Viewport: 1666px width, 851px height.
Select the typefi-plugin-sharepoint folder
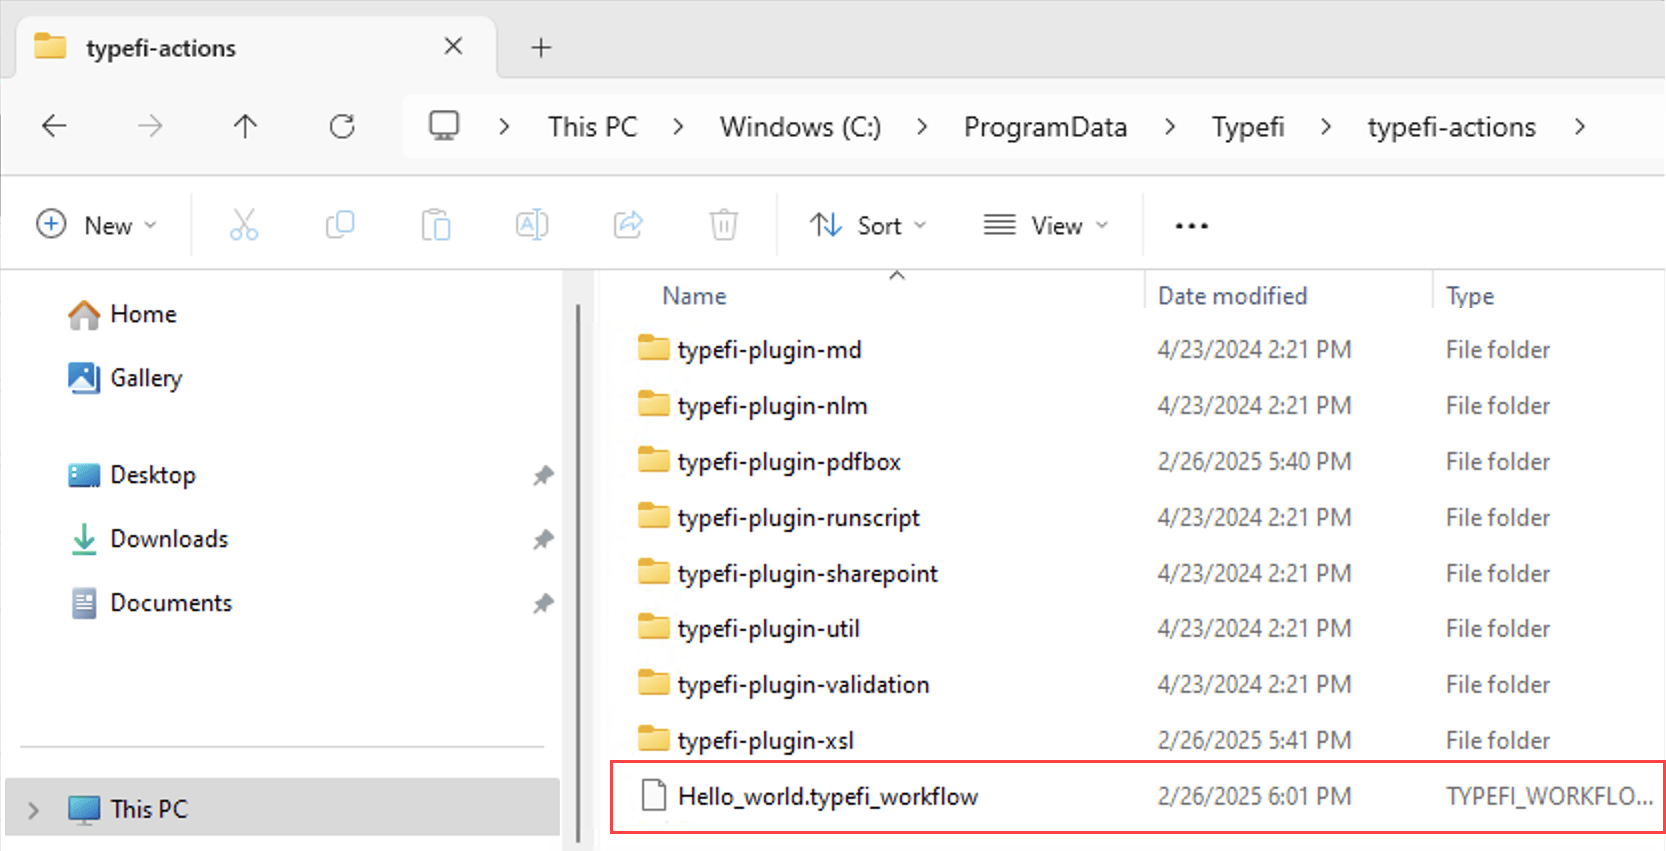[807, 574]
